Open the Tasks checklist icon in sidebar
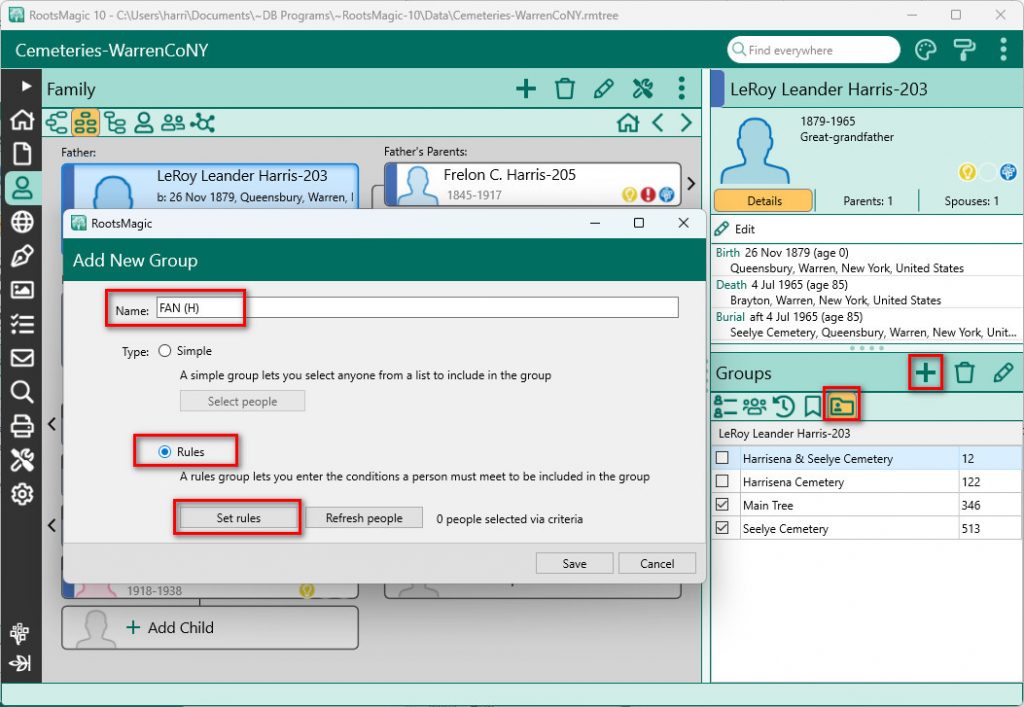This screenshot has width=1024, height=707. click(x=22, y=324)
